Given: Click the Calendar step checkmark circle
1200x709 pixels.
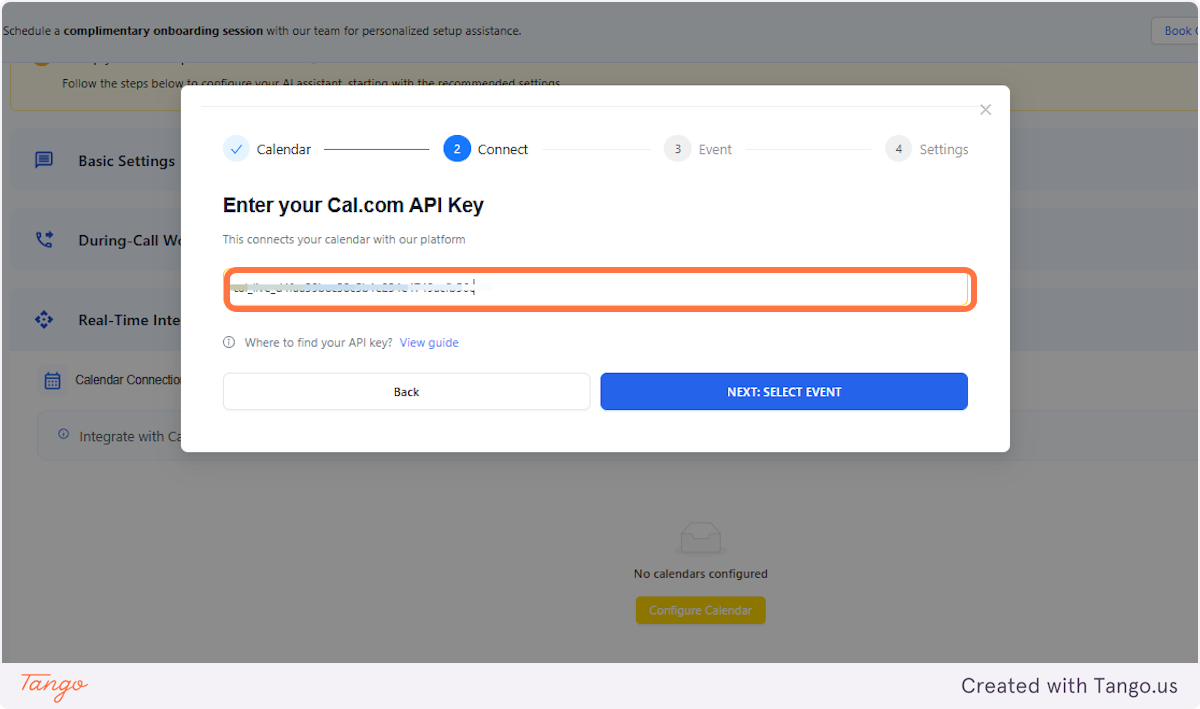Looking at the screenshot, I should 236,148.
